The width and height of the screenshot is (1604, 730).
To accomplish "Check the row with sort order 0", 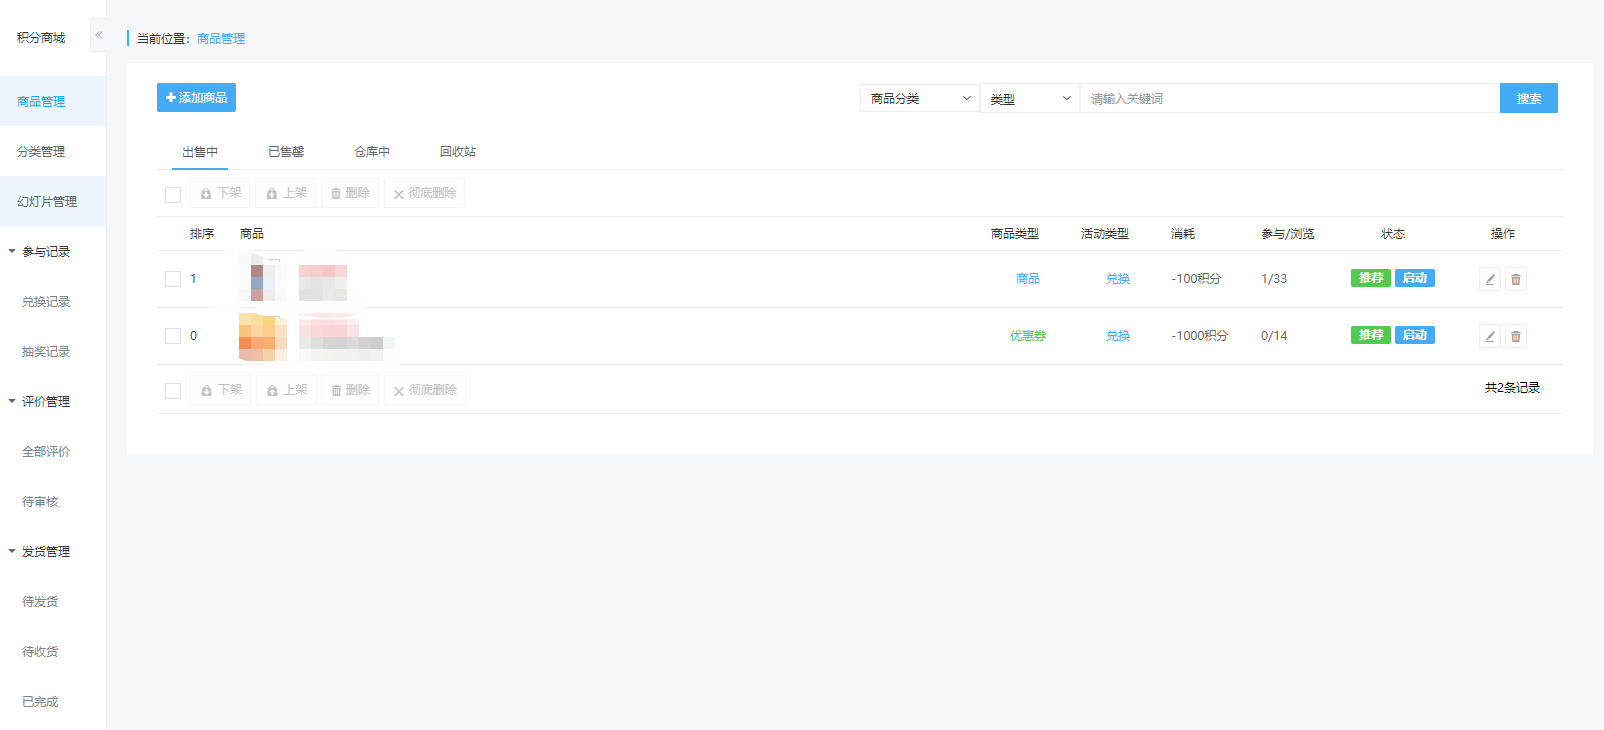I will click(x=173, y=336).
